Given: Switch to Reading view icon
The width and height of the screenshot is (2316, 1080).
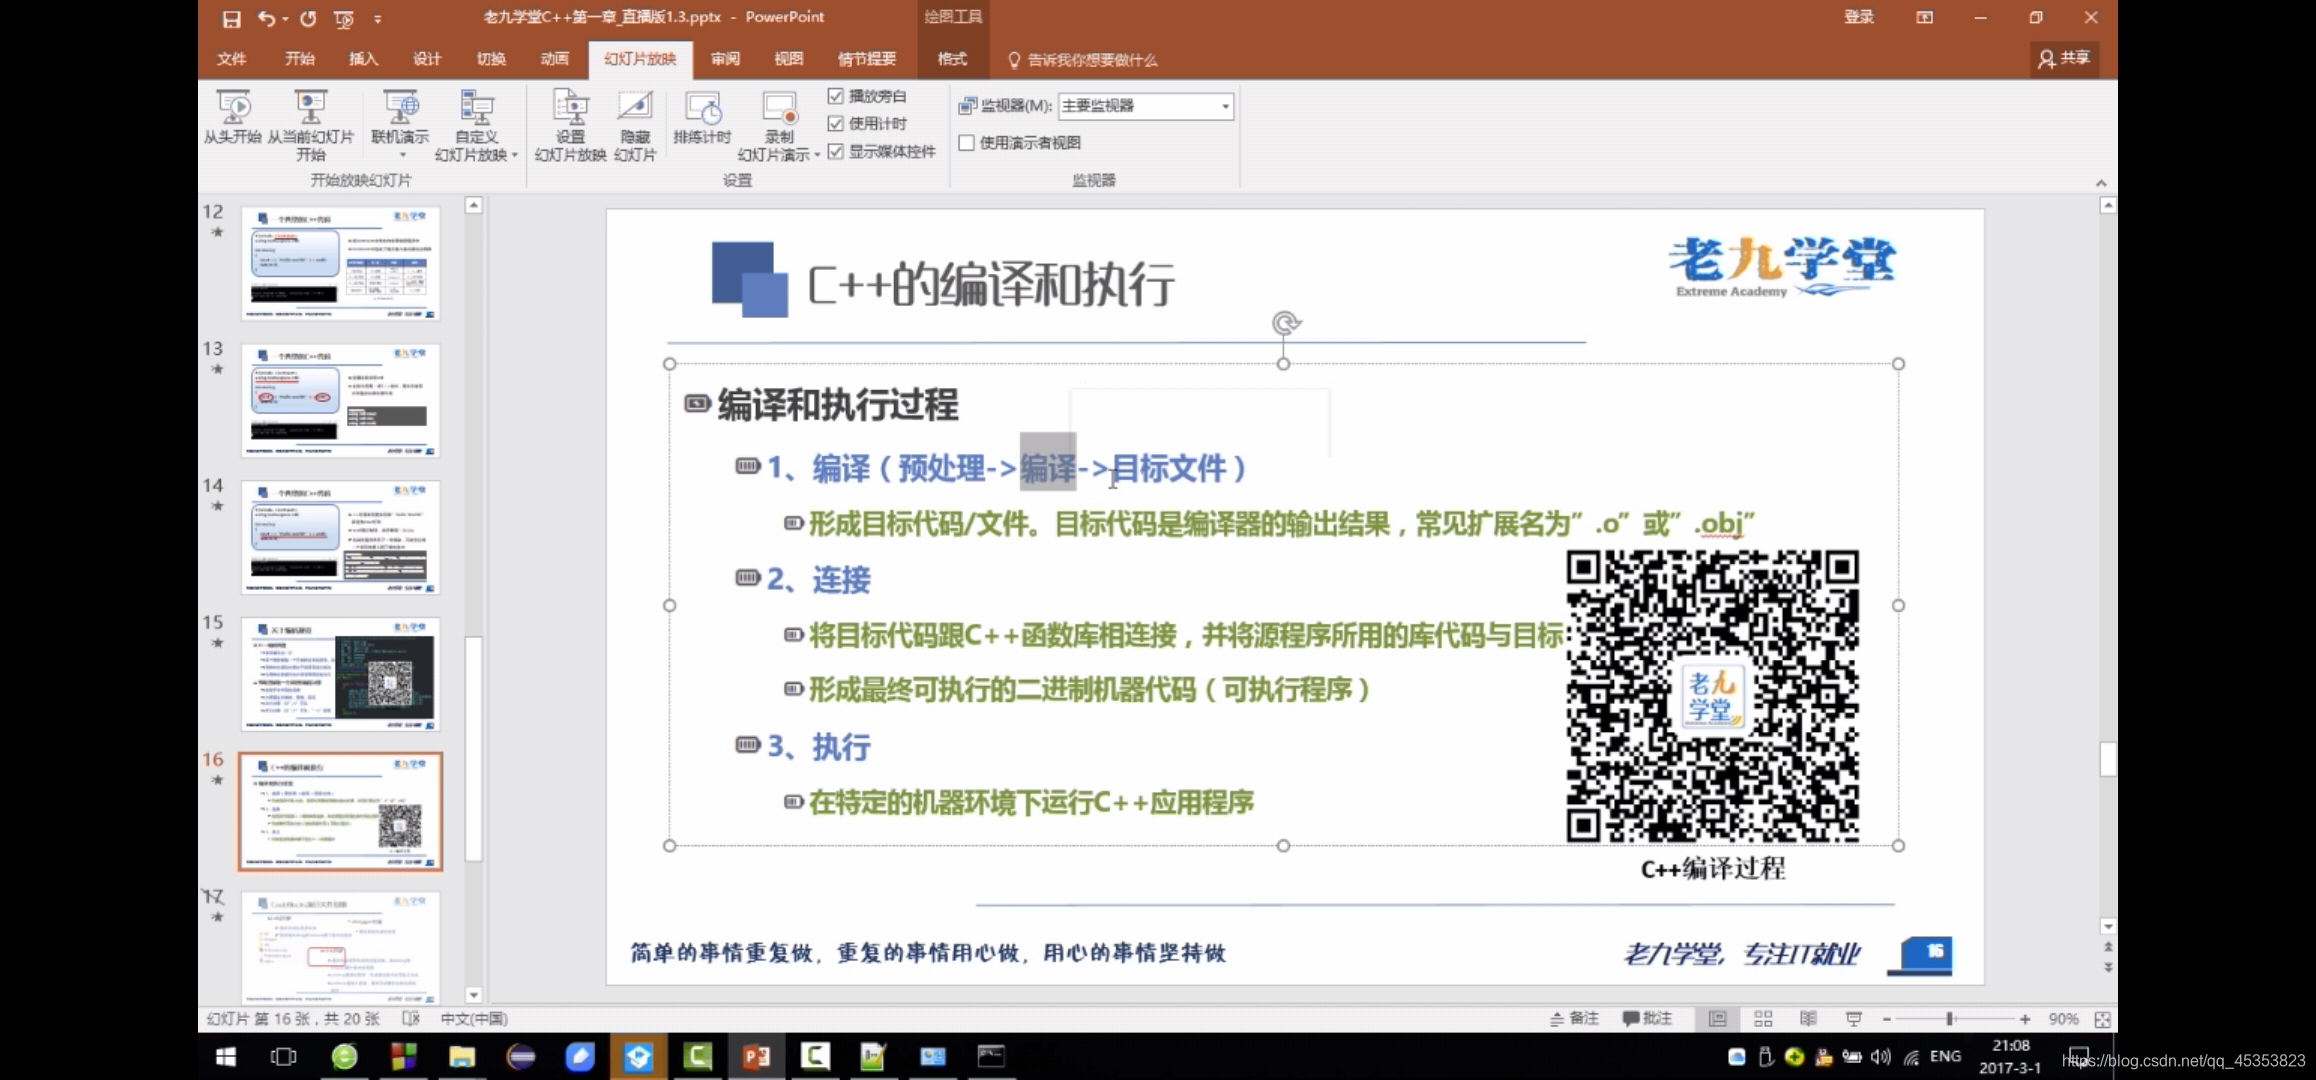Looking at the screenshot, I should pos(1808,1018).
